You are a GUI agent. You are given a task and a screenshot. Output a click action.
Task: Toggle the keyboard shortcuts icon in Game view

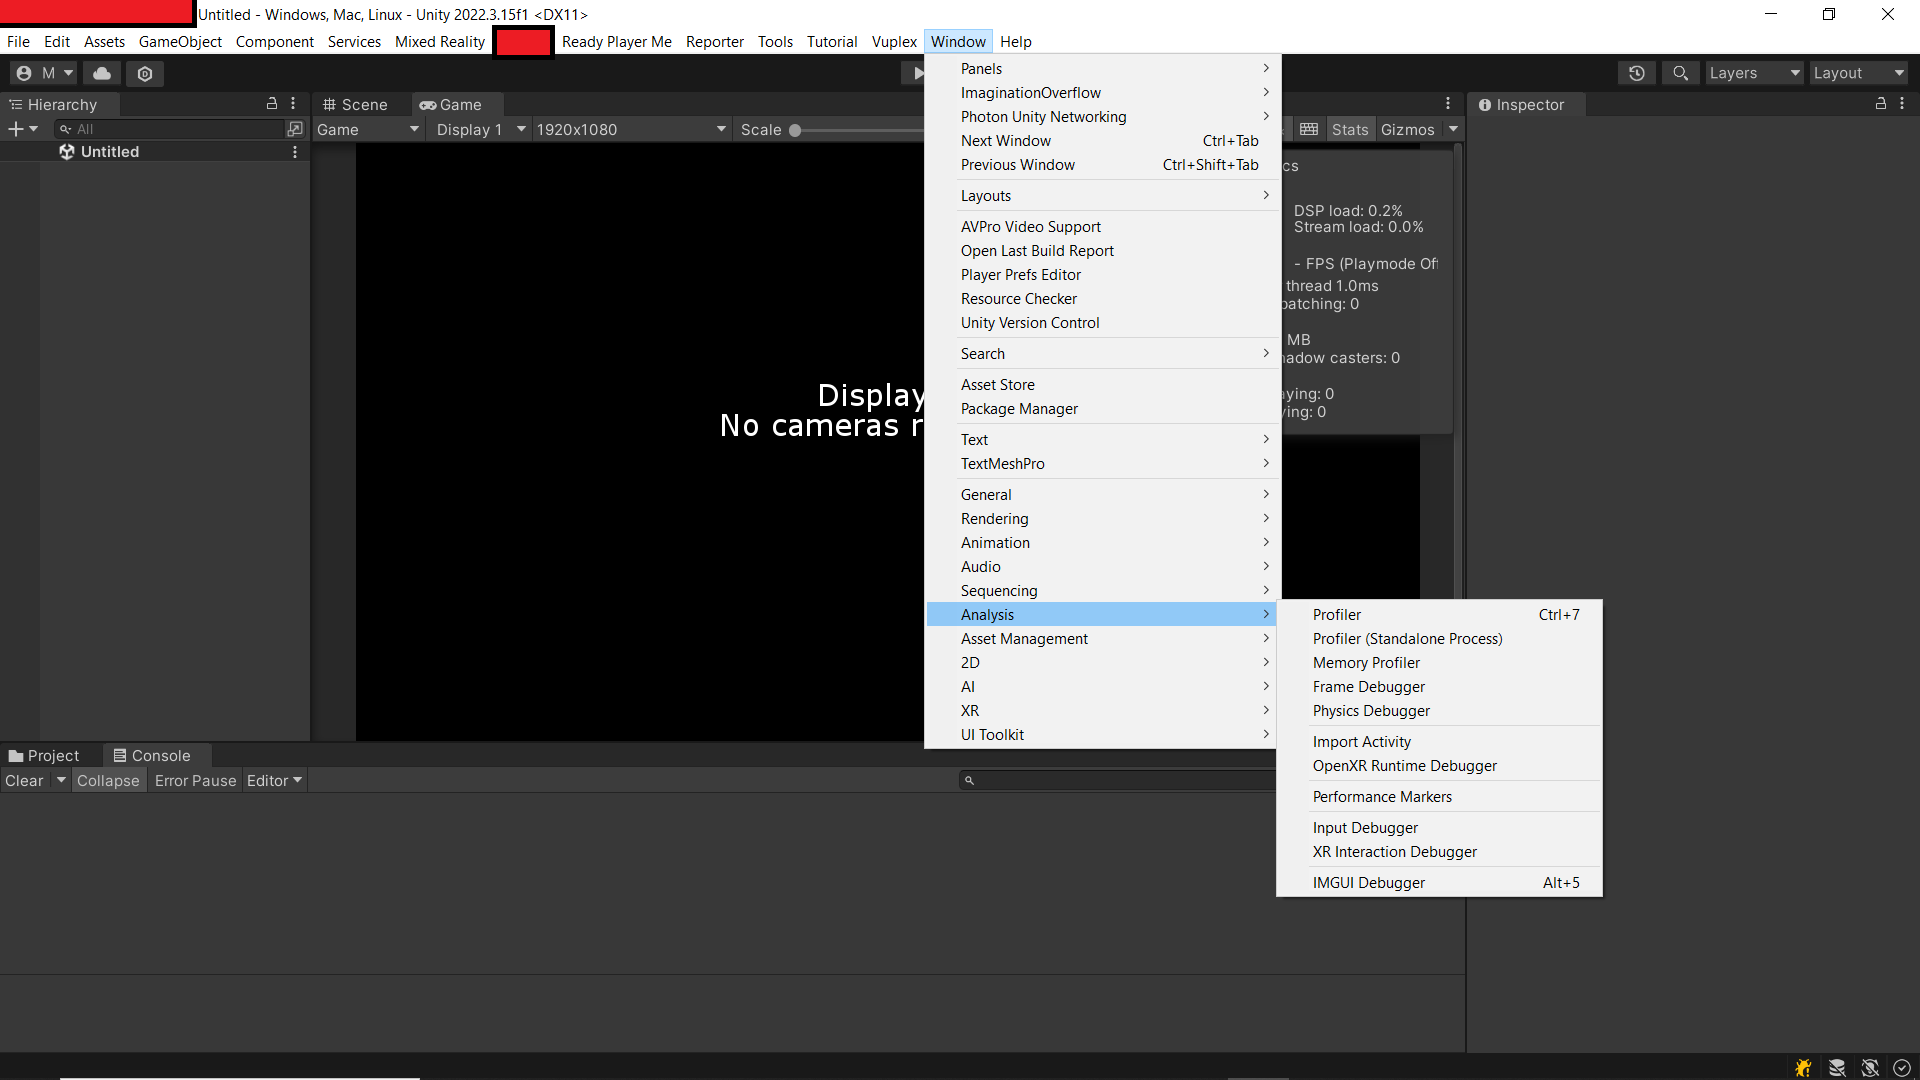coord(1309,129)
